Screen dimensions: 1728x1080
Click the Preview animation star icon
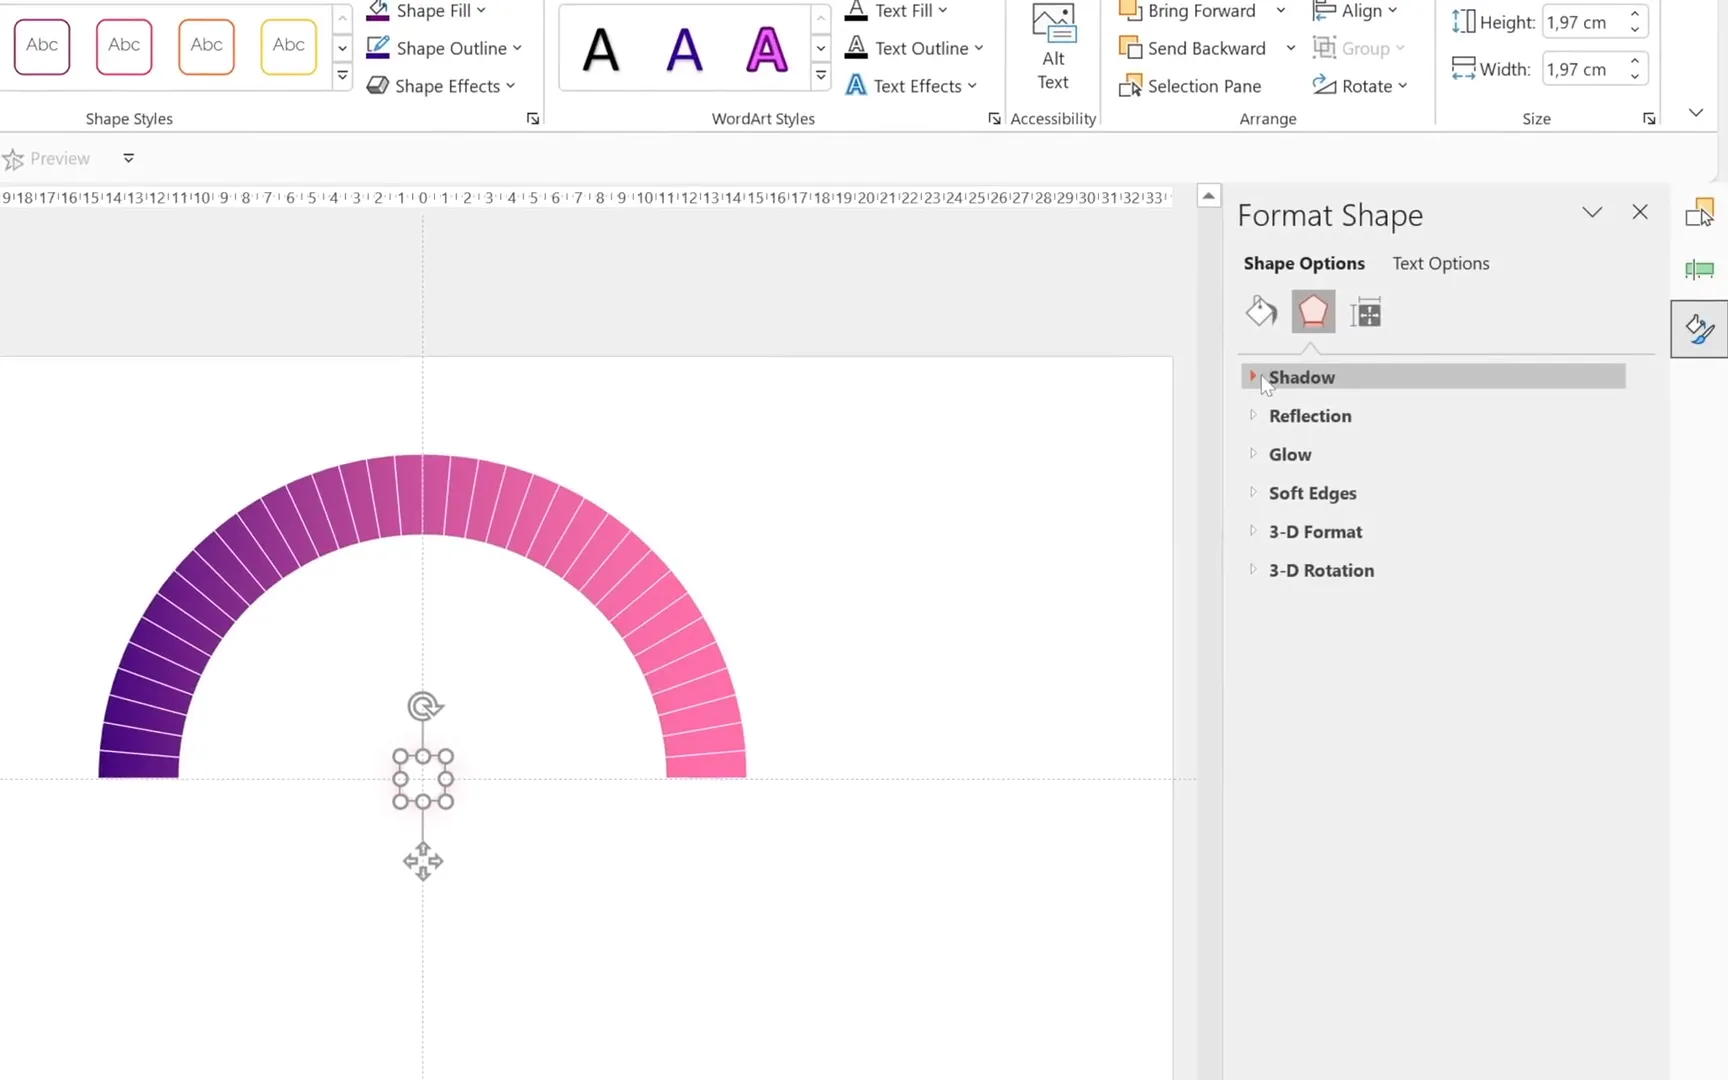click(x=13, y=159)
